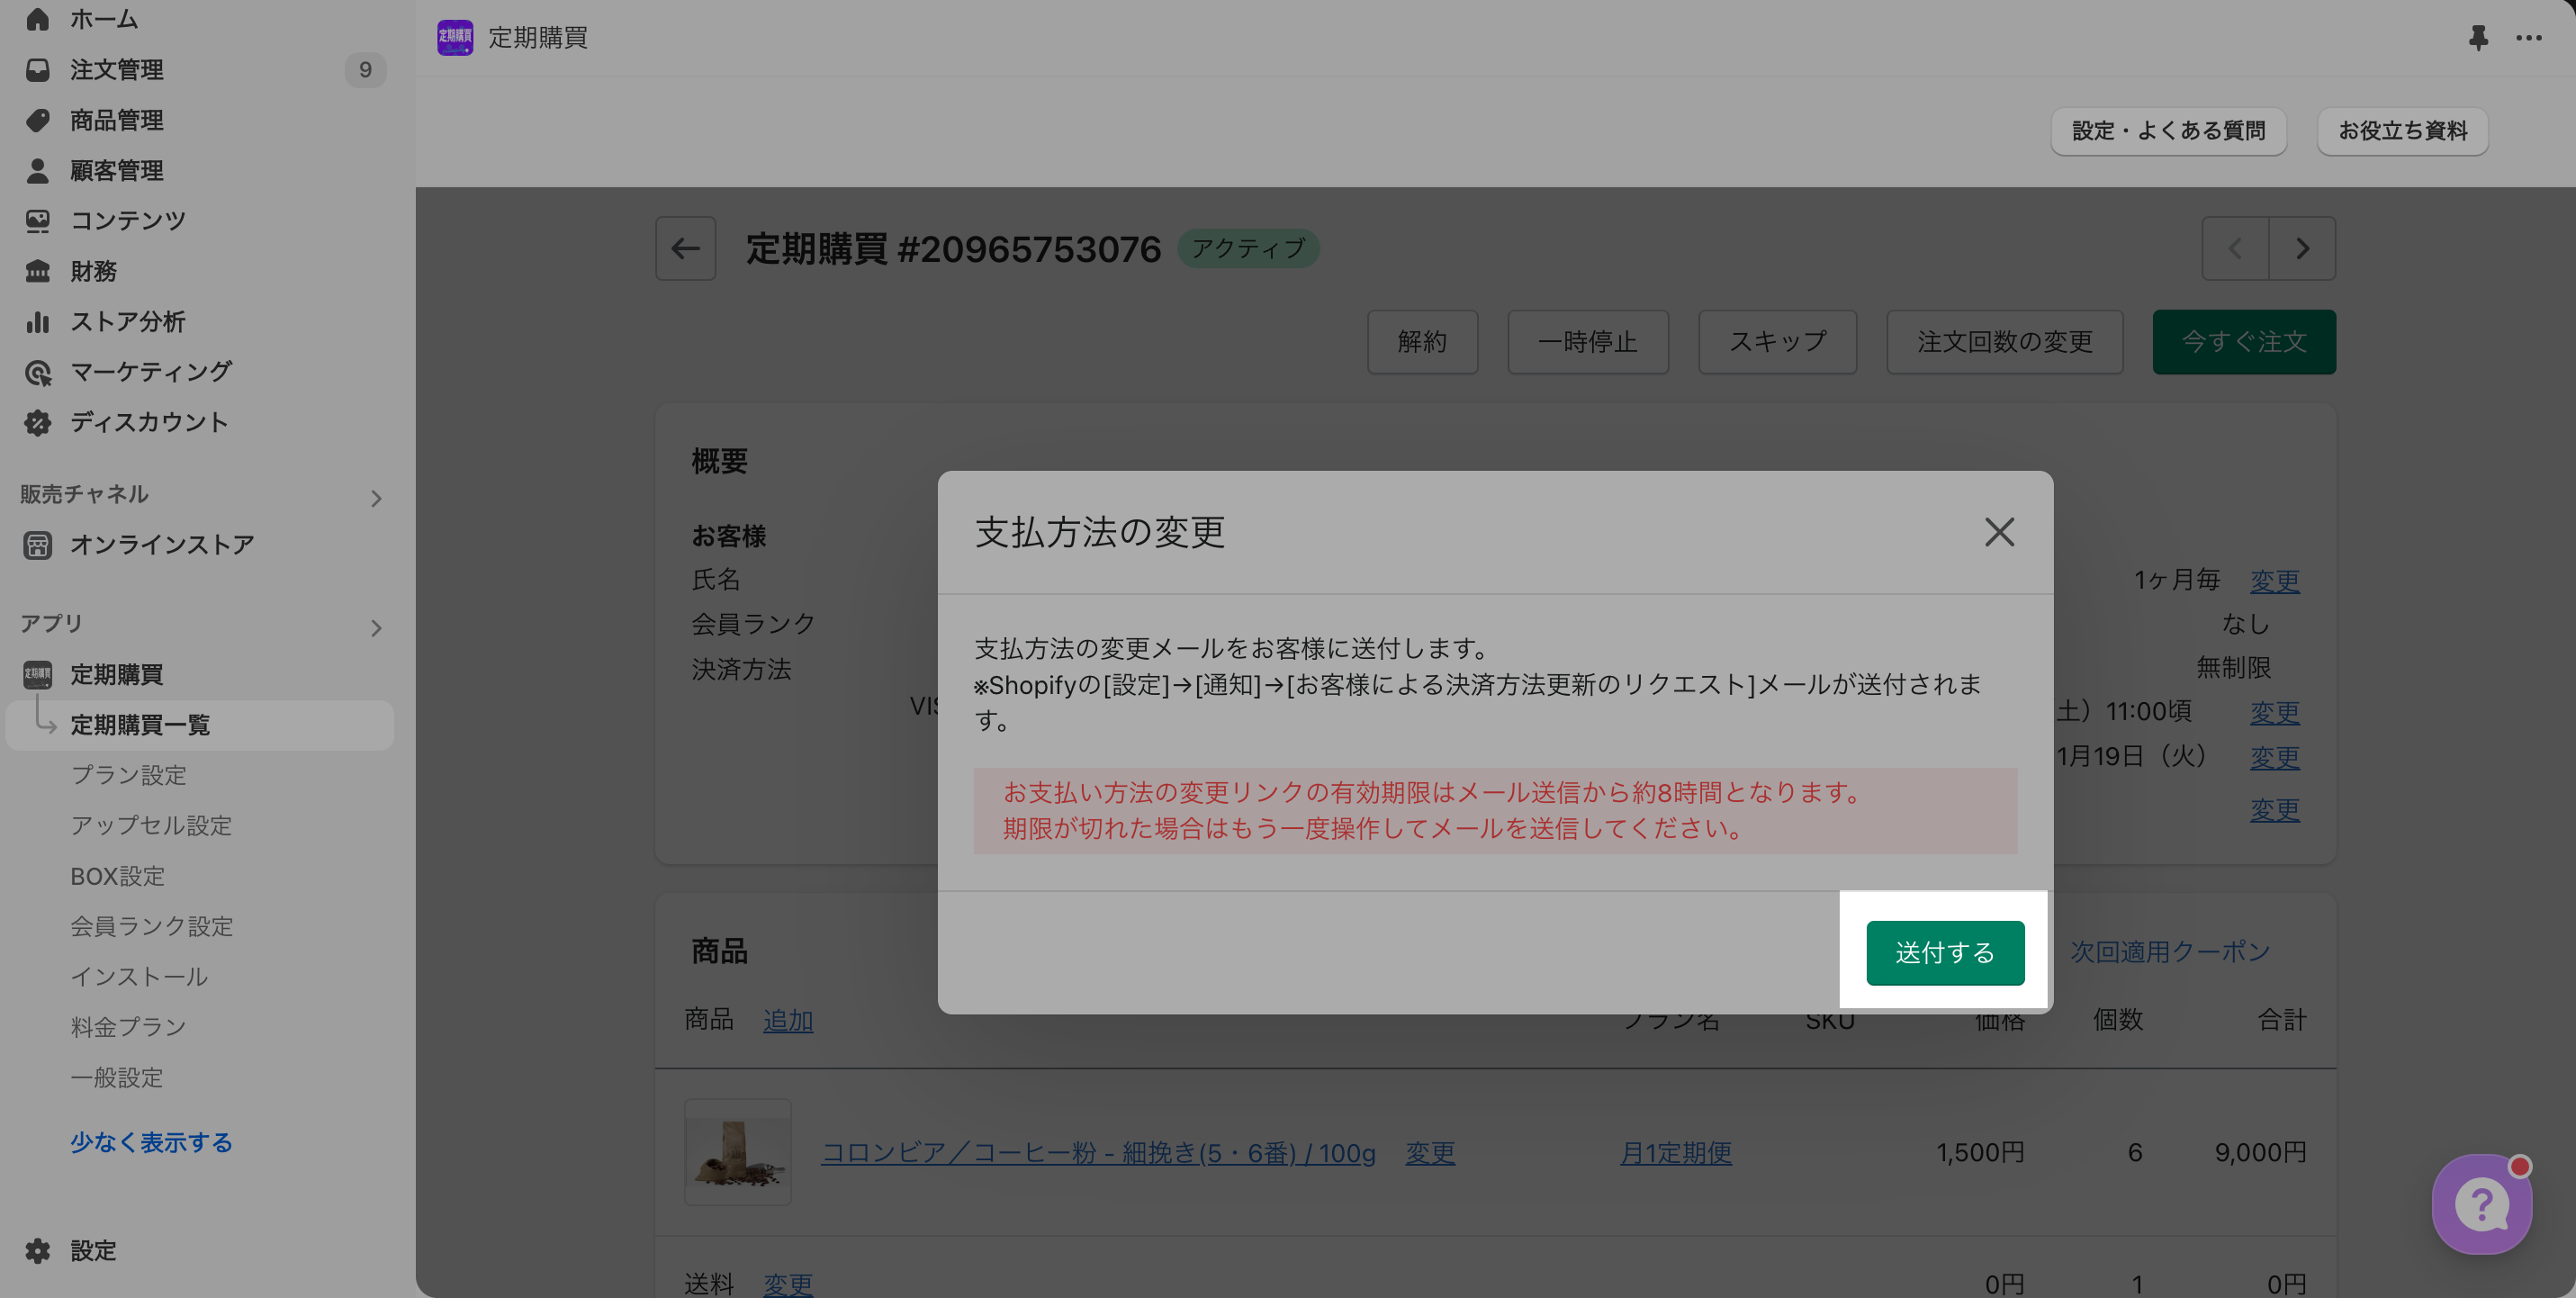
Task: Expand the 販売チャネル section chevron
Action: click(376, 498)
